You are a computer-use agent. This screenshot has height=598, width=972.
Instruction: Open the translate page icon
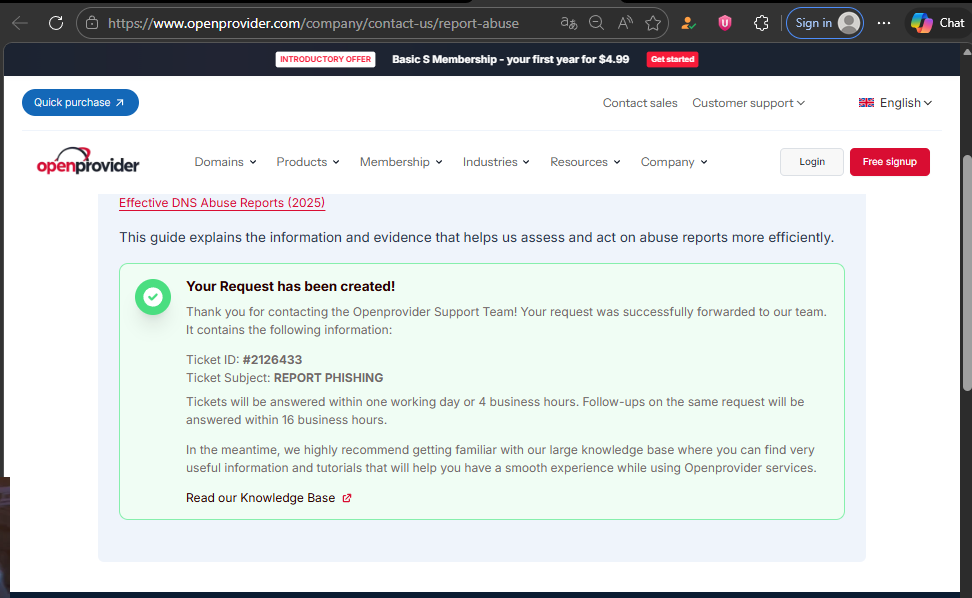tap(568, 24)
